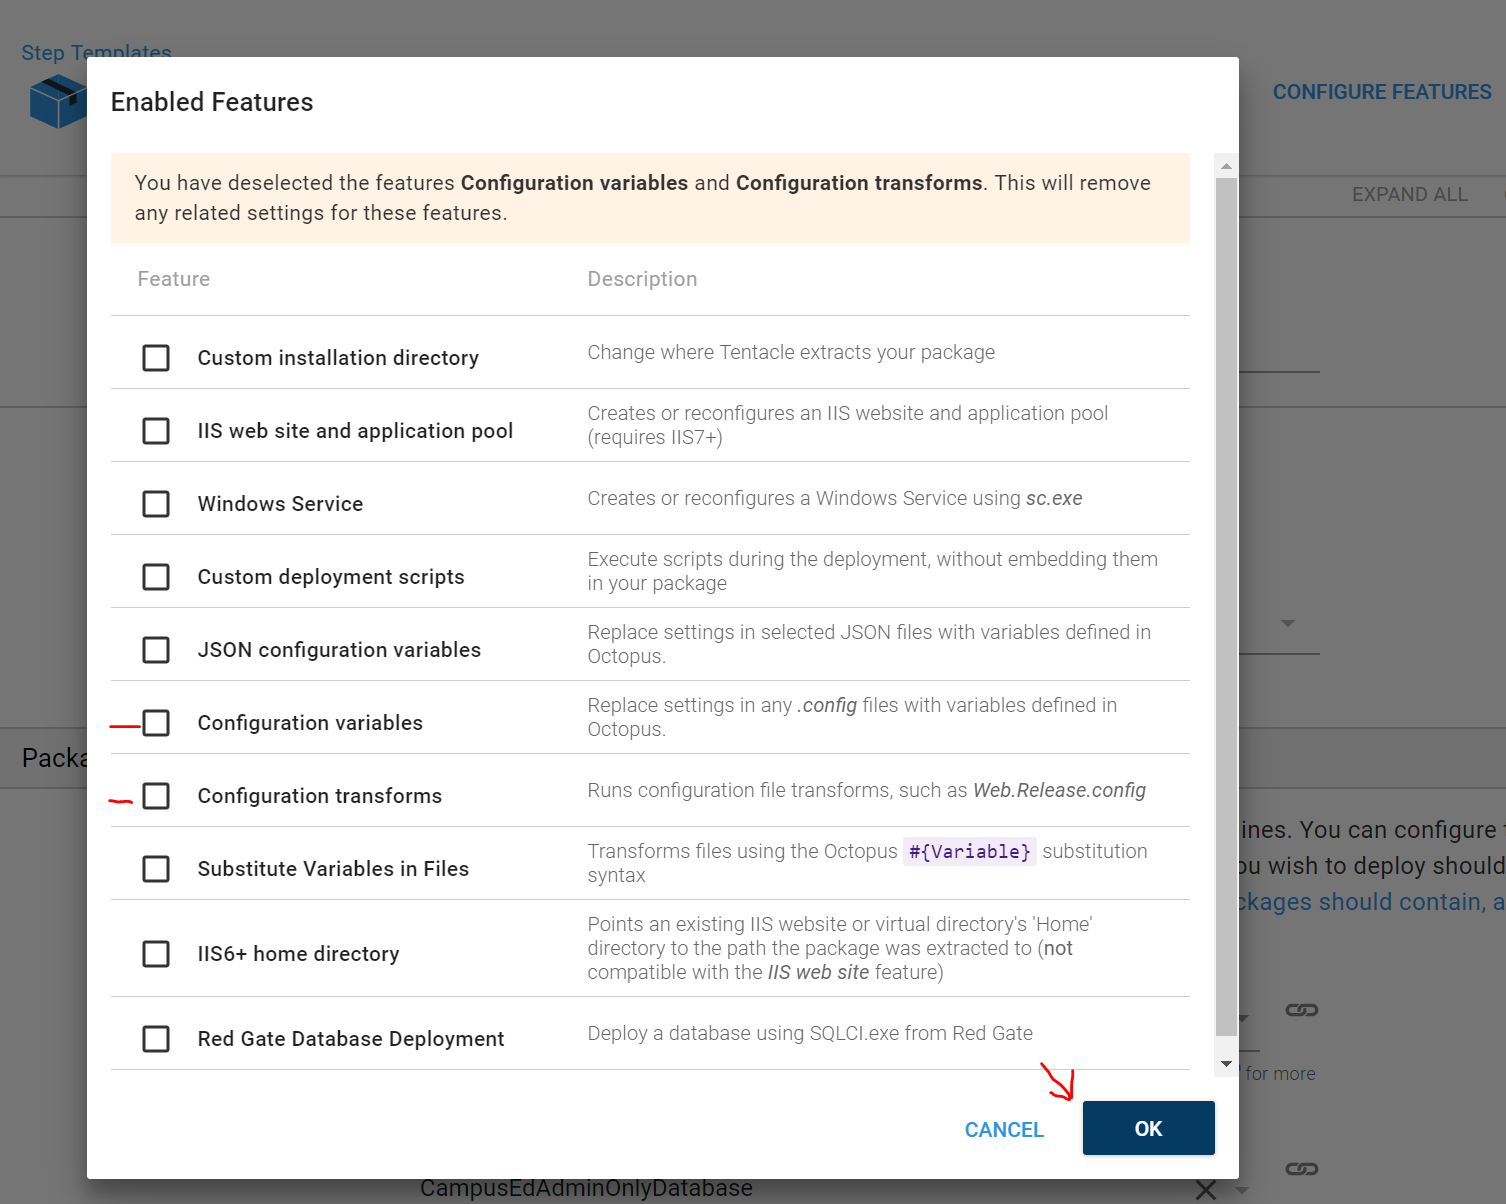Clear the CampusEdAdminOnlyDatabase value with X
Image resolution: width=1506 pixels, height=1204 pixels.
coord(1206,1190)
